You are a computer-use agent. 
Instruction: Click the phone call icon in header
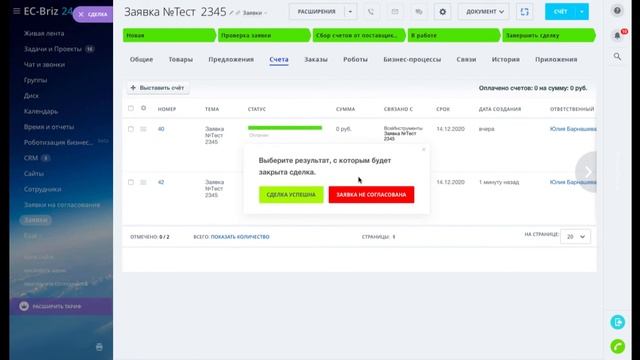point(371,12)
